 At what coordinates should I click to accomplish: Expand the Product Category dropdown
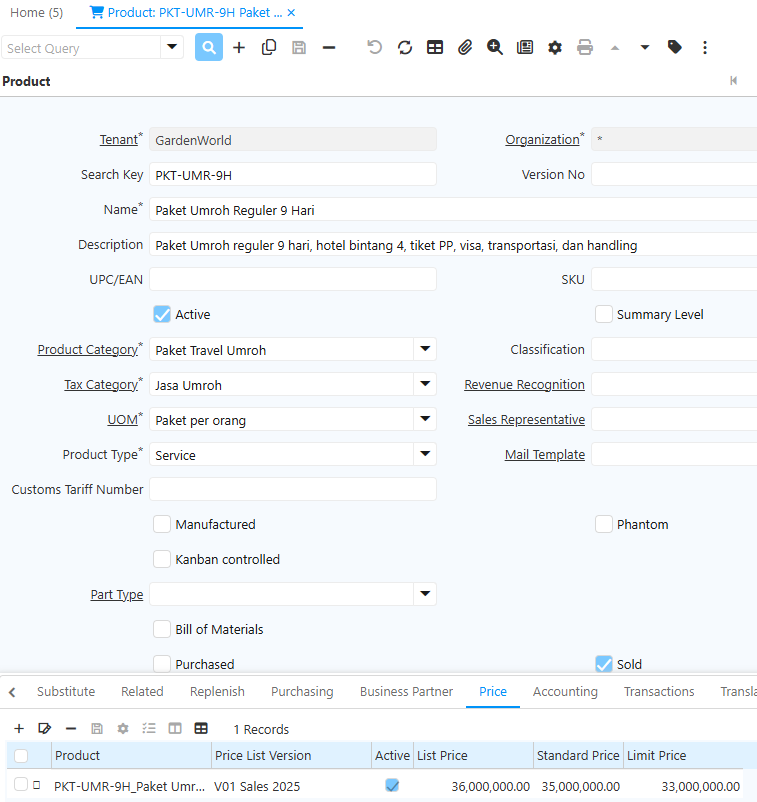pyautogui.click(x=425, y=350)
